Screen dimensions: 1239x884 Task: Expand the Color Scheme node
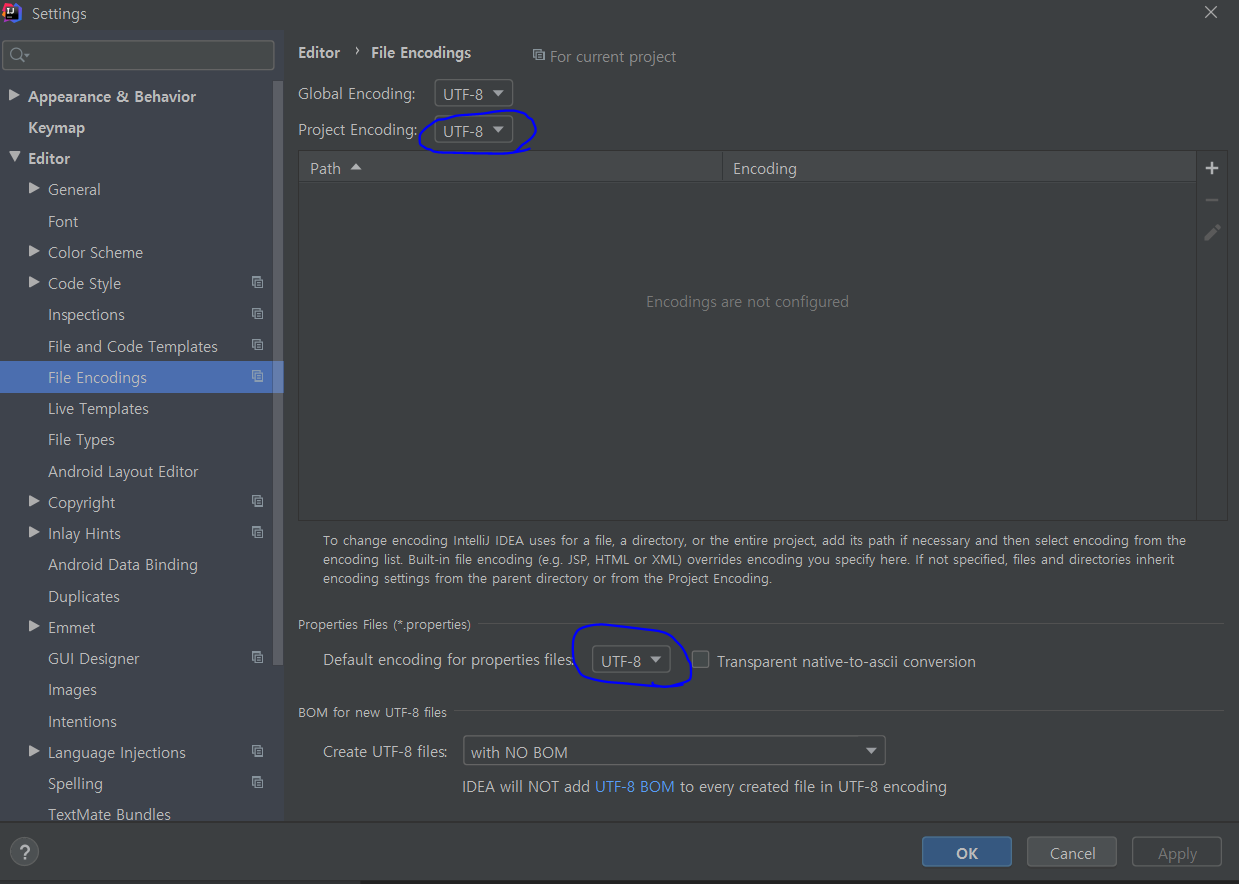(x=35, y=252)
